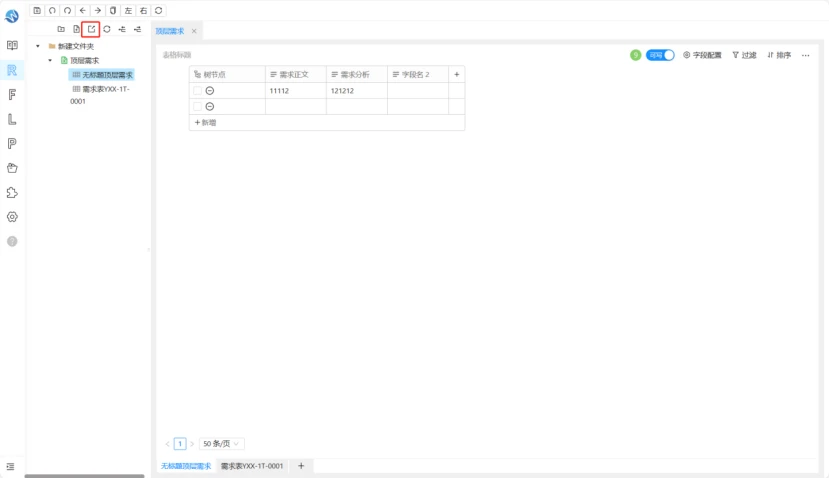Add a new column with plus button
Image resolution: width=829 pixels, height=478 pixels.
pyautogui.click(x=457, y=75)
